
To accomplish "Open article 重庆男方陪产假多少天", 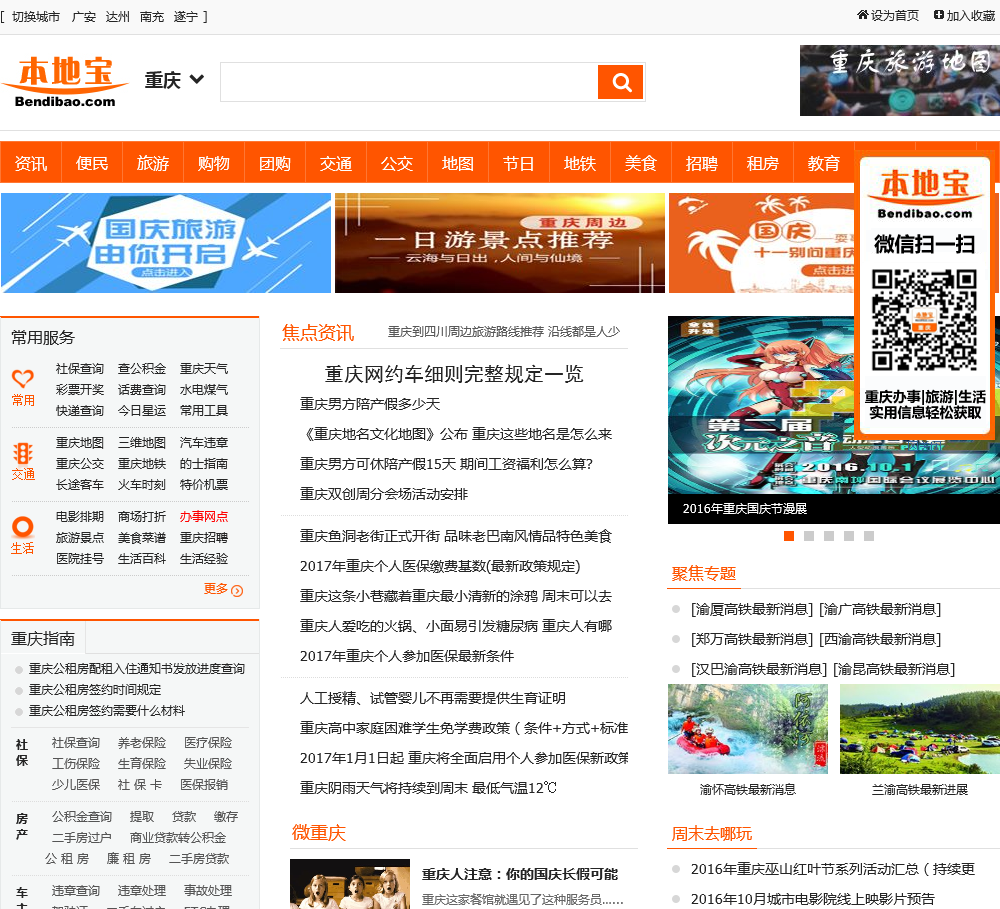I will click(x=370, y=404).
